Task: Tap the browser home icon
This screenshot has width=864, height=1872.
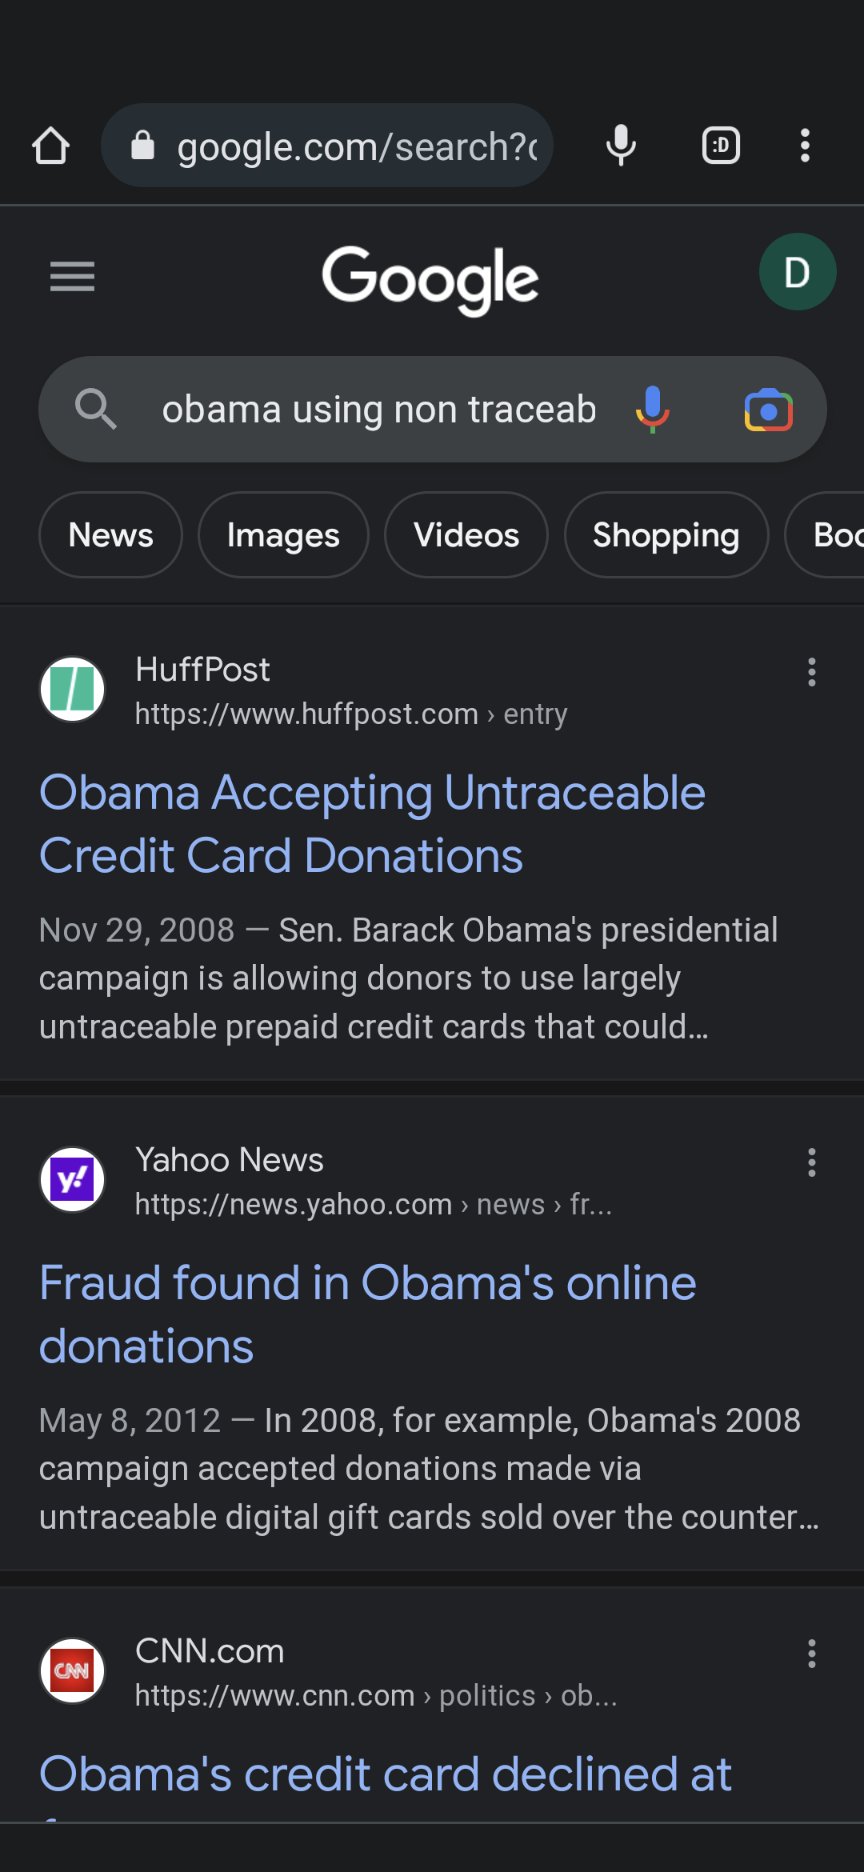Action: click(51, 146)
